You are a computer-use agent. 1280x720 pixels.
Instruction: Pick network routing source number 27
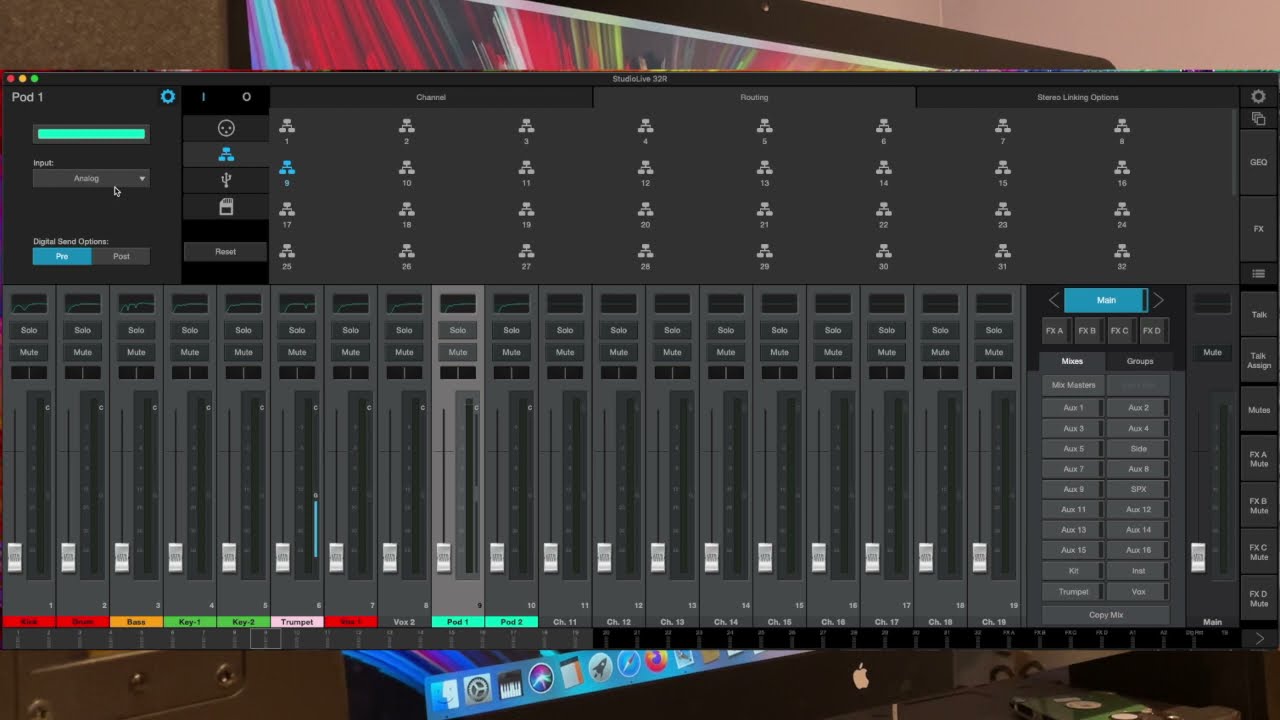click(526, 258)
